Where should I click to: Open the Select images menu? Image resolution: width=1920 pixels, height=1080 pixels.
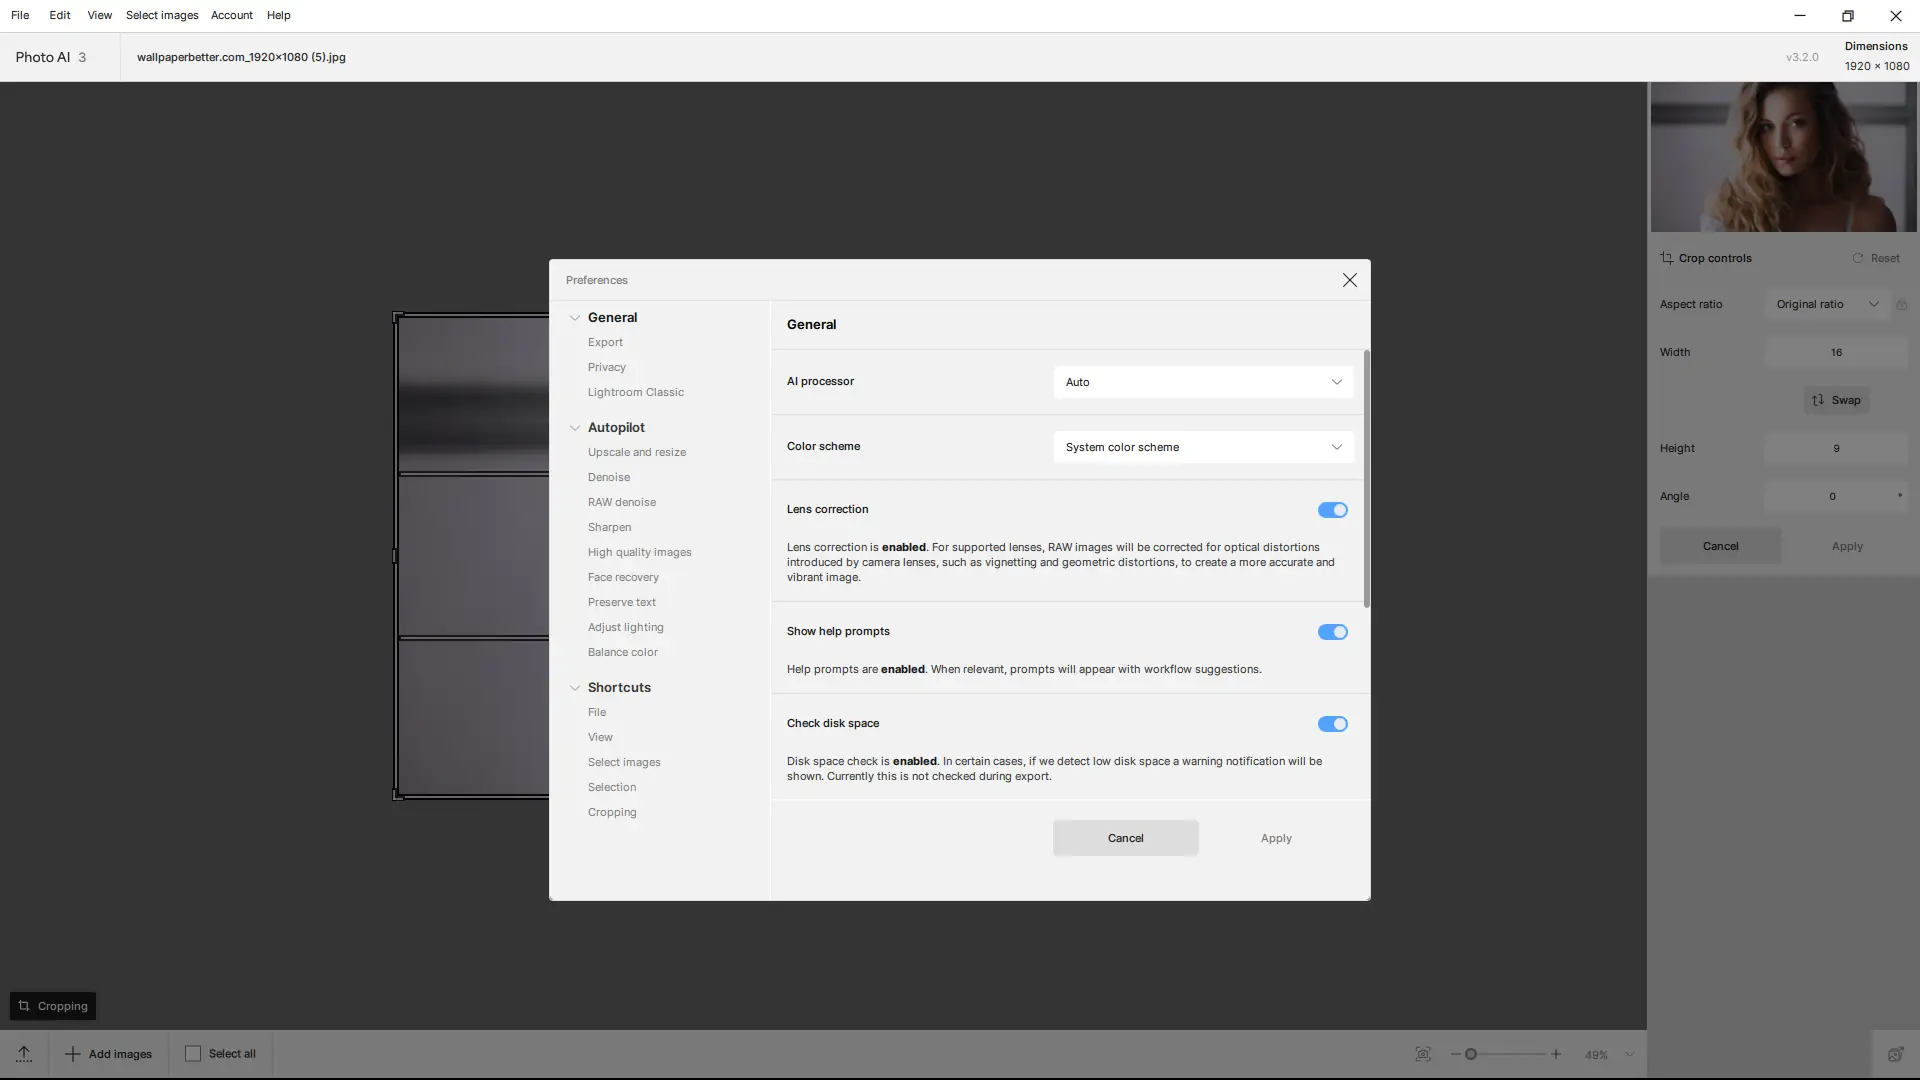click(x=162, y=15)
